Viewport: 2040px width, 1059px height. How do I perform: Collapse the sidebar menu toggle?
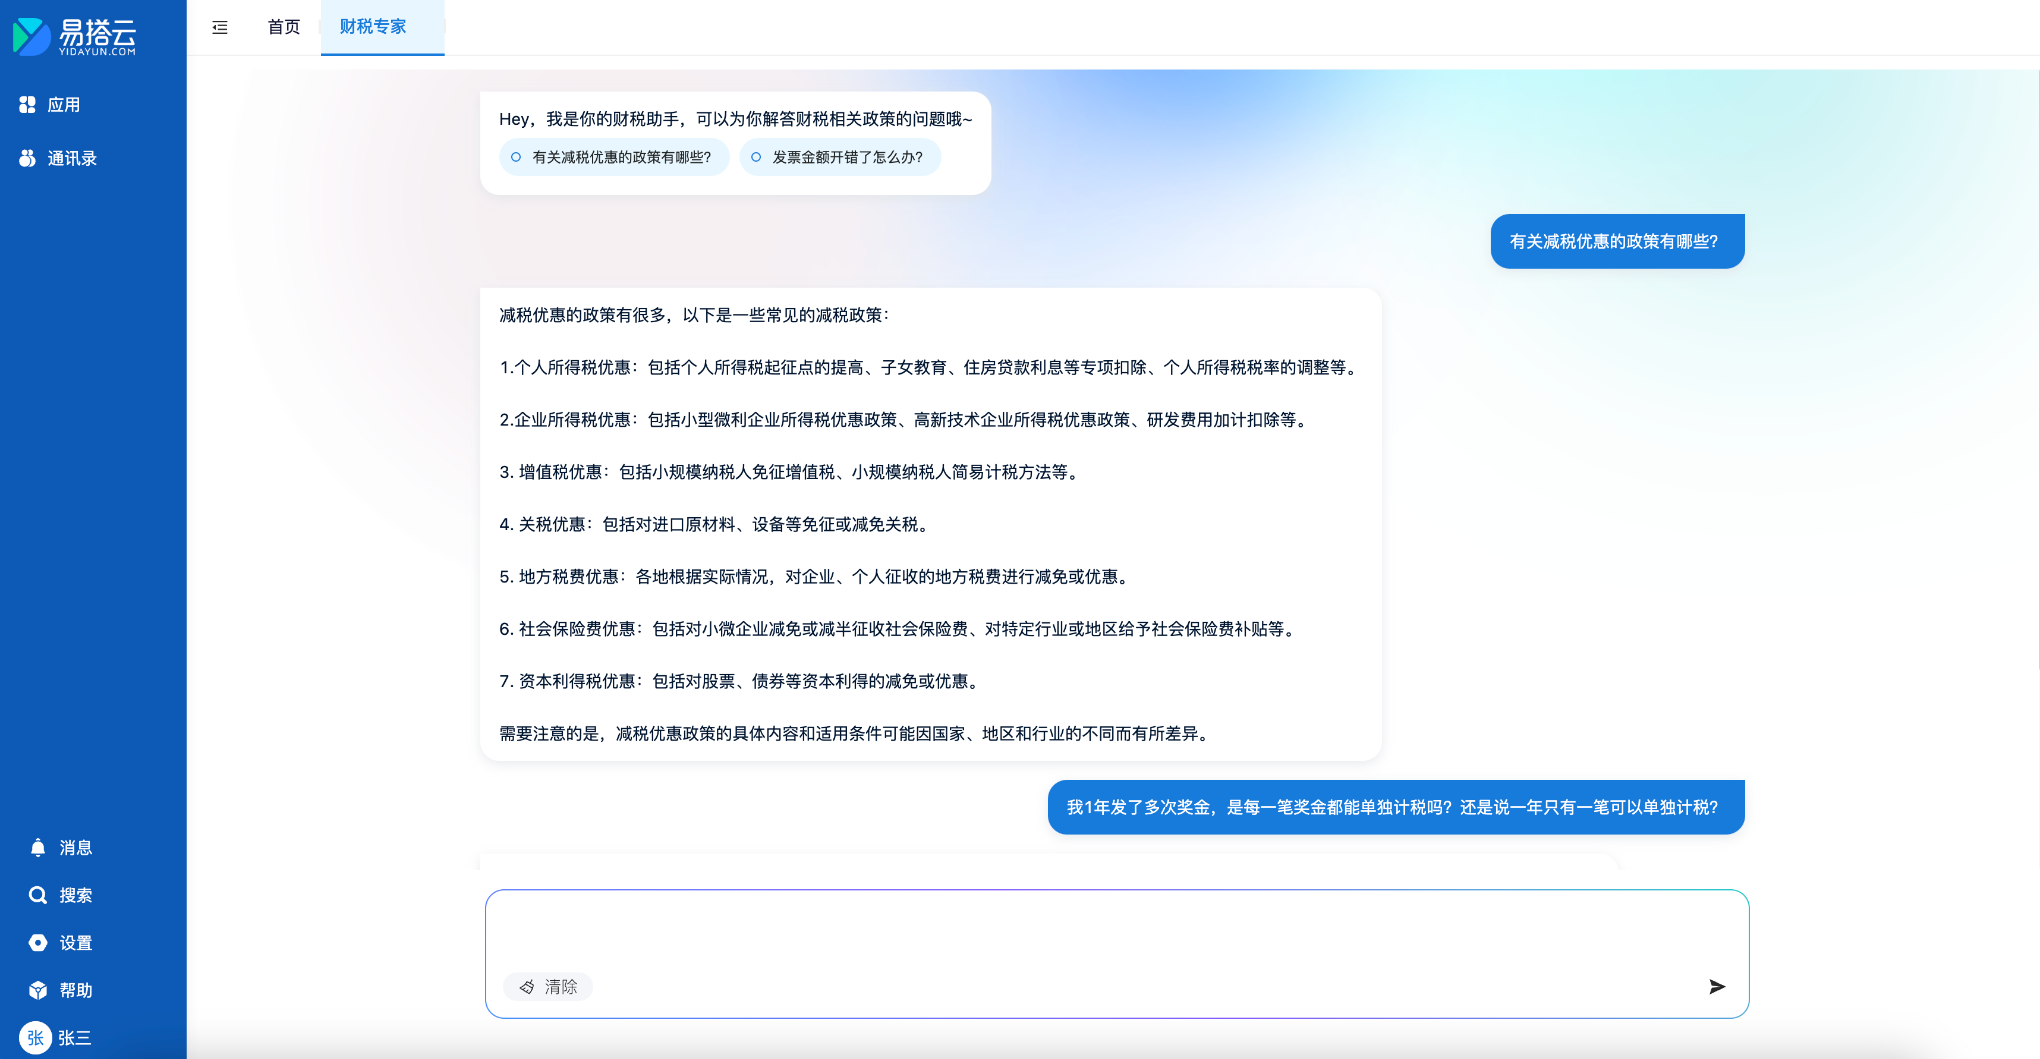220,28
